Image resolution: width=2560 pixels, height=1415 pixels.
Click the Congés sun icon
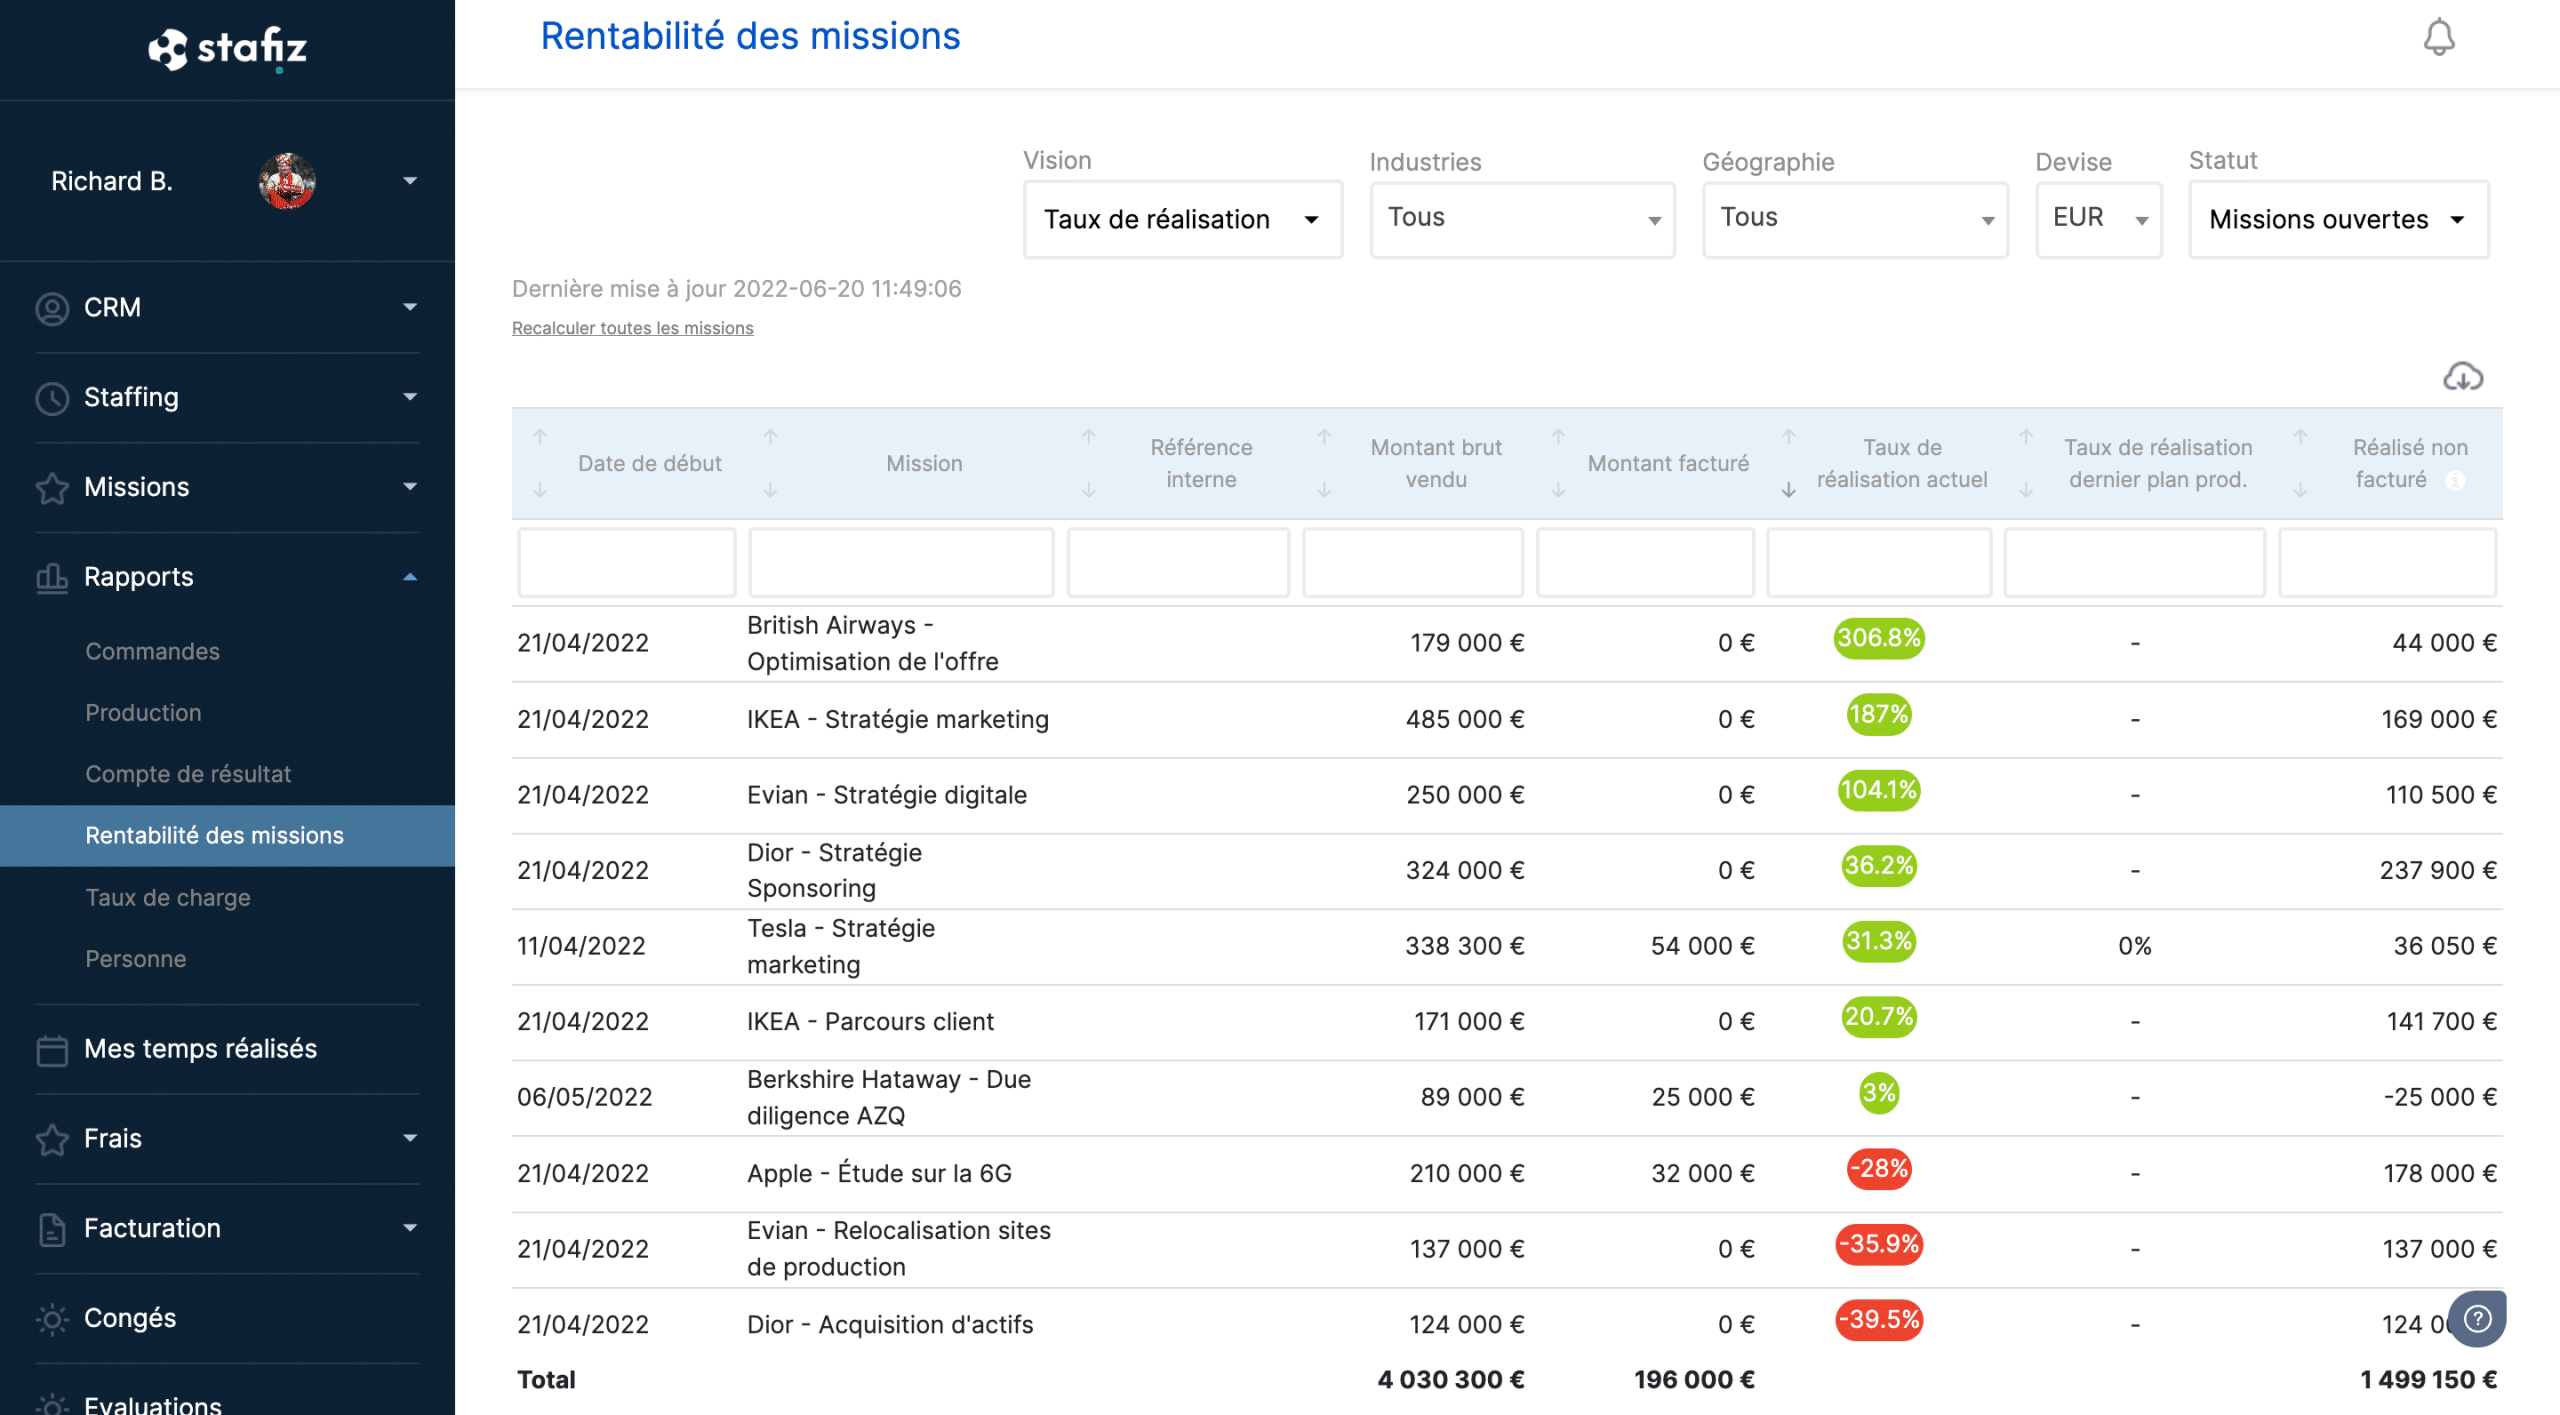pyautogui.click(x=53, y=1318)
